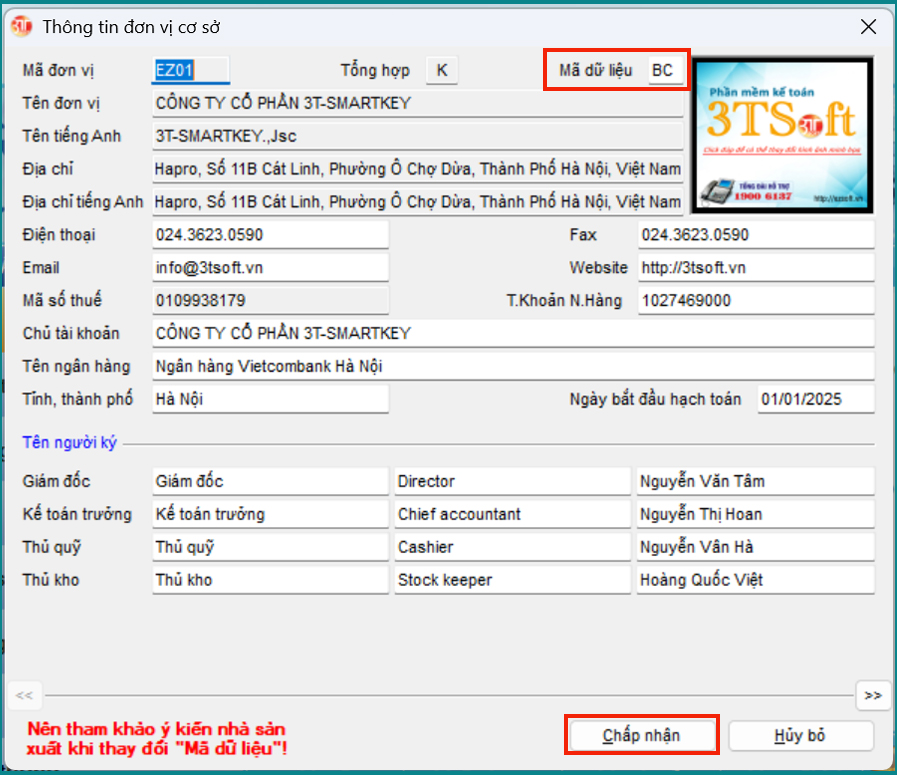This screenshot has width=897, height=775.
Task: Click the Mã đơn vị field EZ01
Action: click(190, 70)
